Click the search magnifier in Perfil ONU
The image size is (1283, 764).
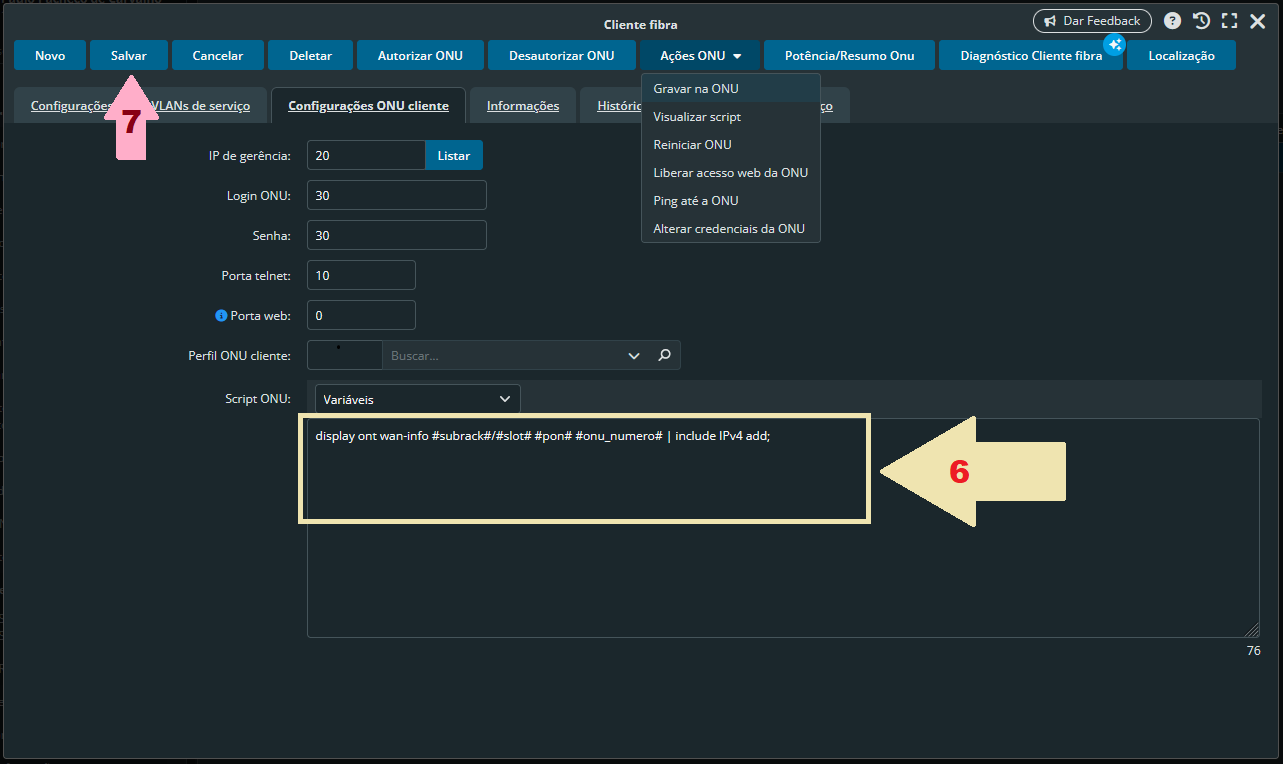tap(664, 355)
